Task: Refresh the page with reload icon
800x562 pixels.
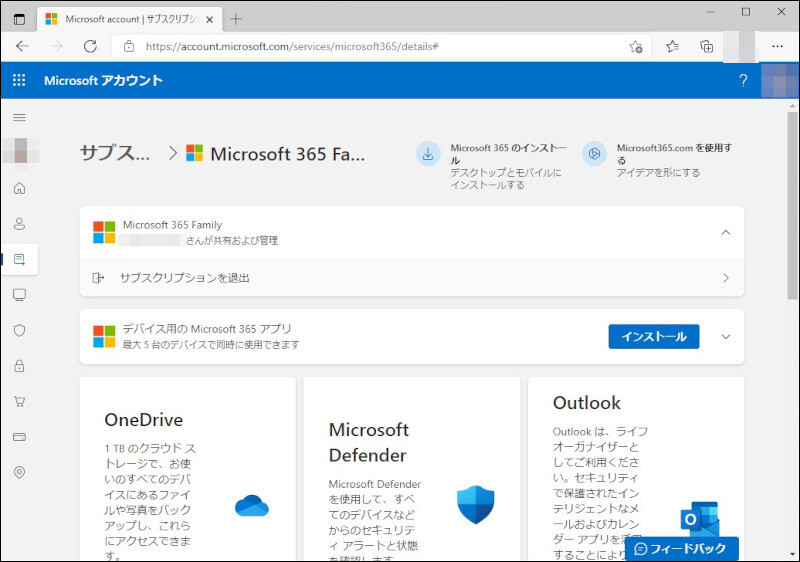Action: (90, 46)
